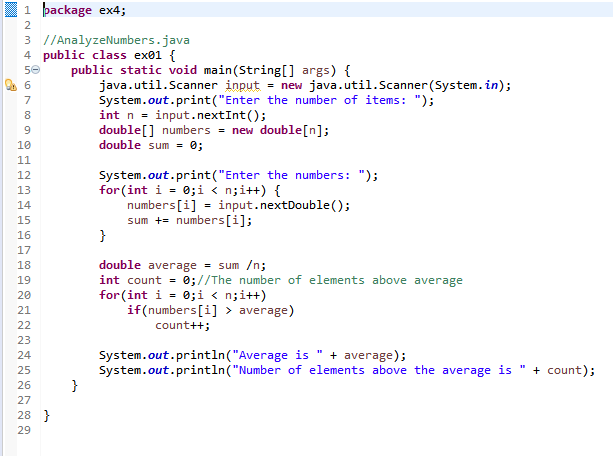Click string "Number of elements above the average is "
The width and height of the screenshot is (613, 456).
379,370
